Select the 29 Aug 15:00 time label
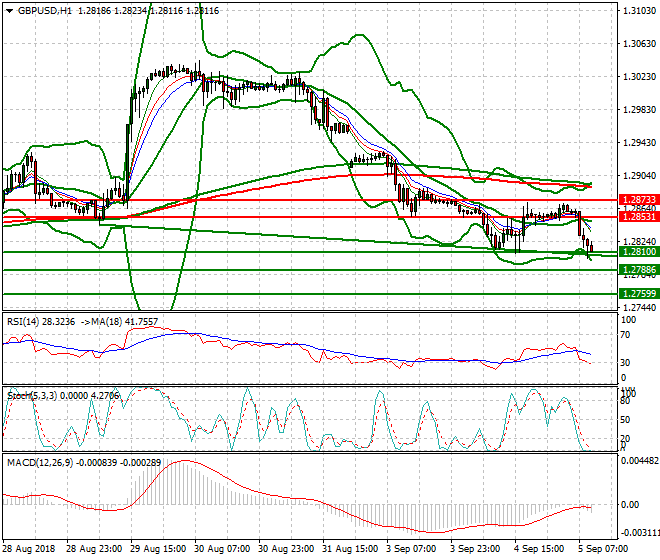660x560 pixels. tap(156, 549)
